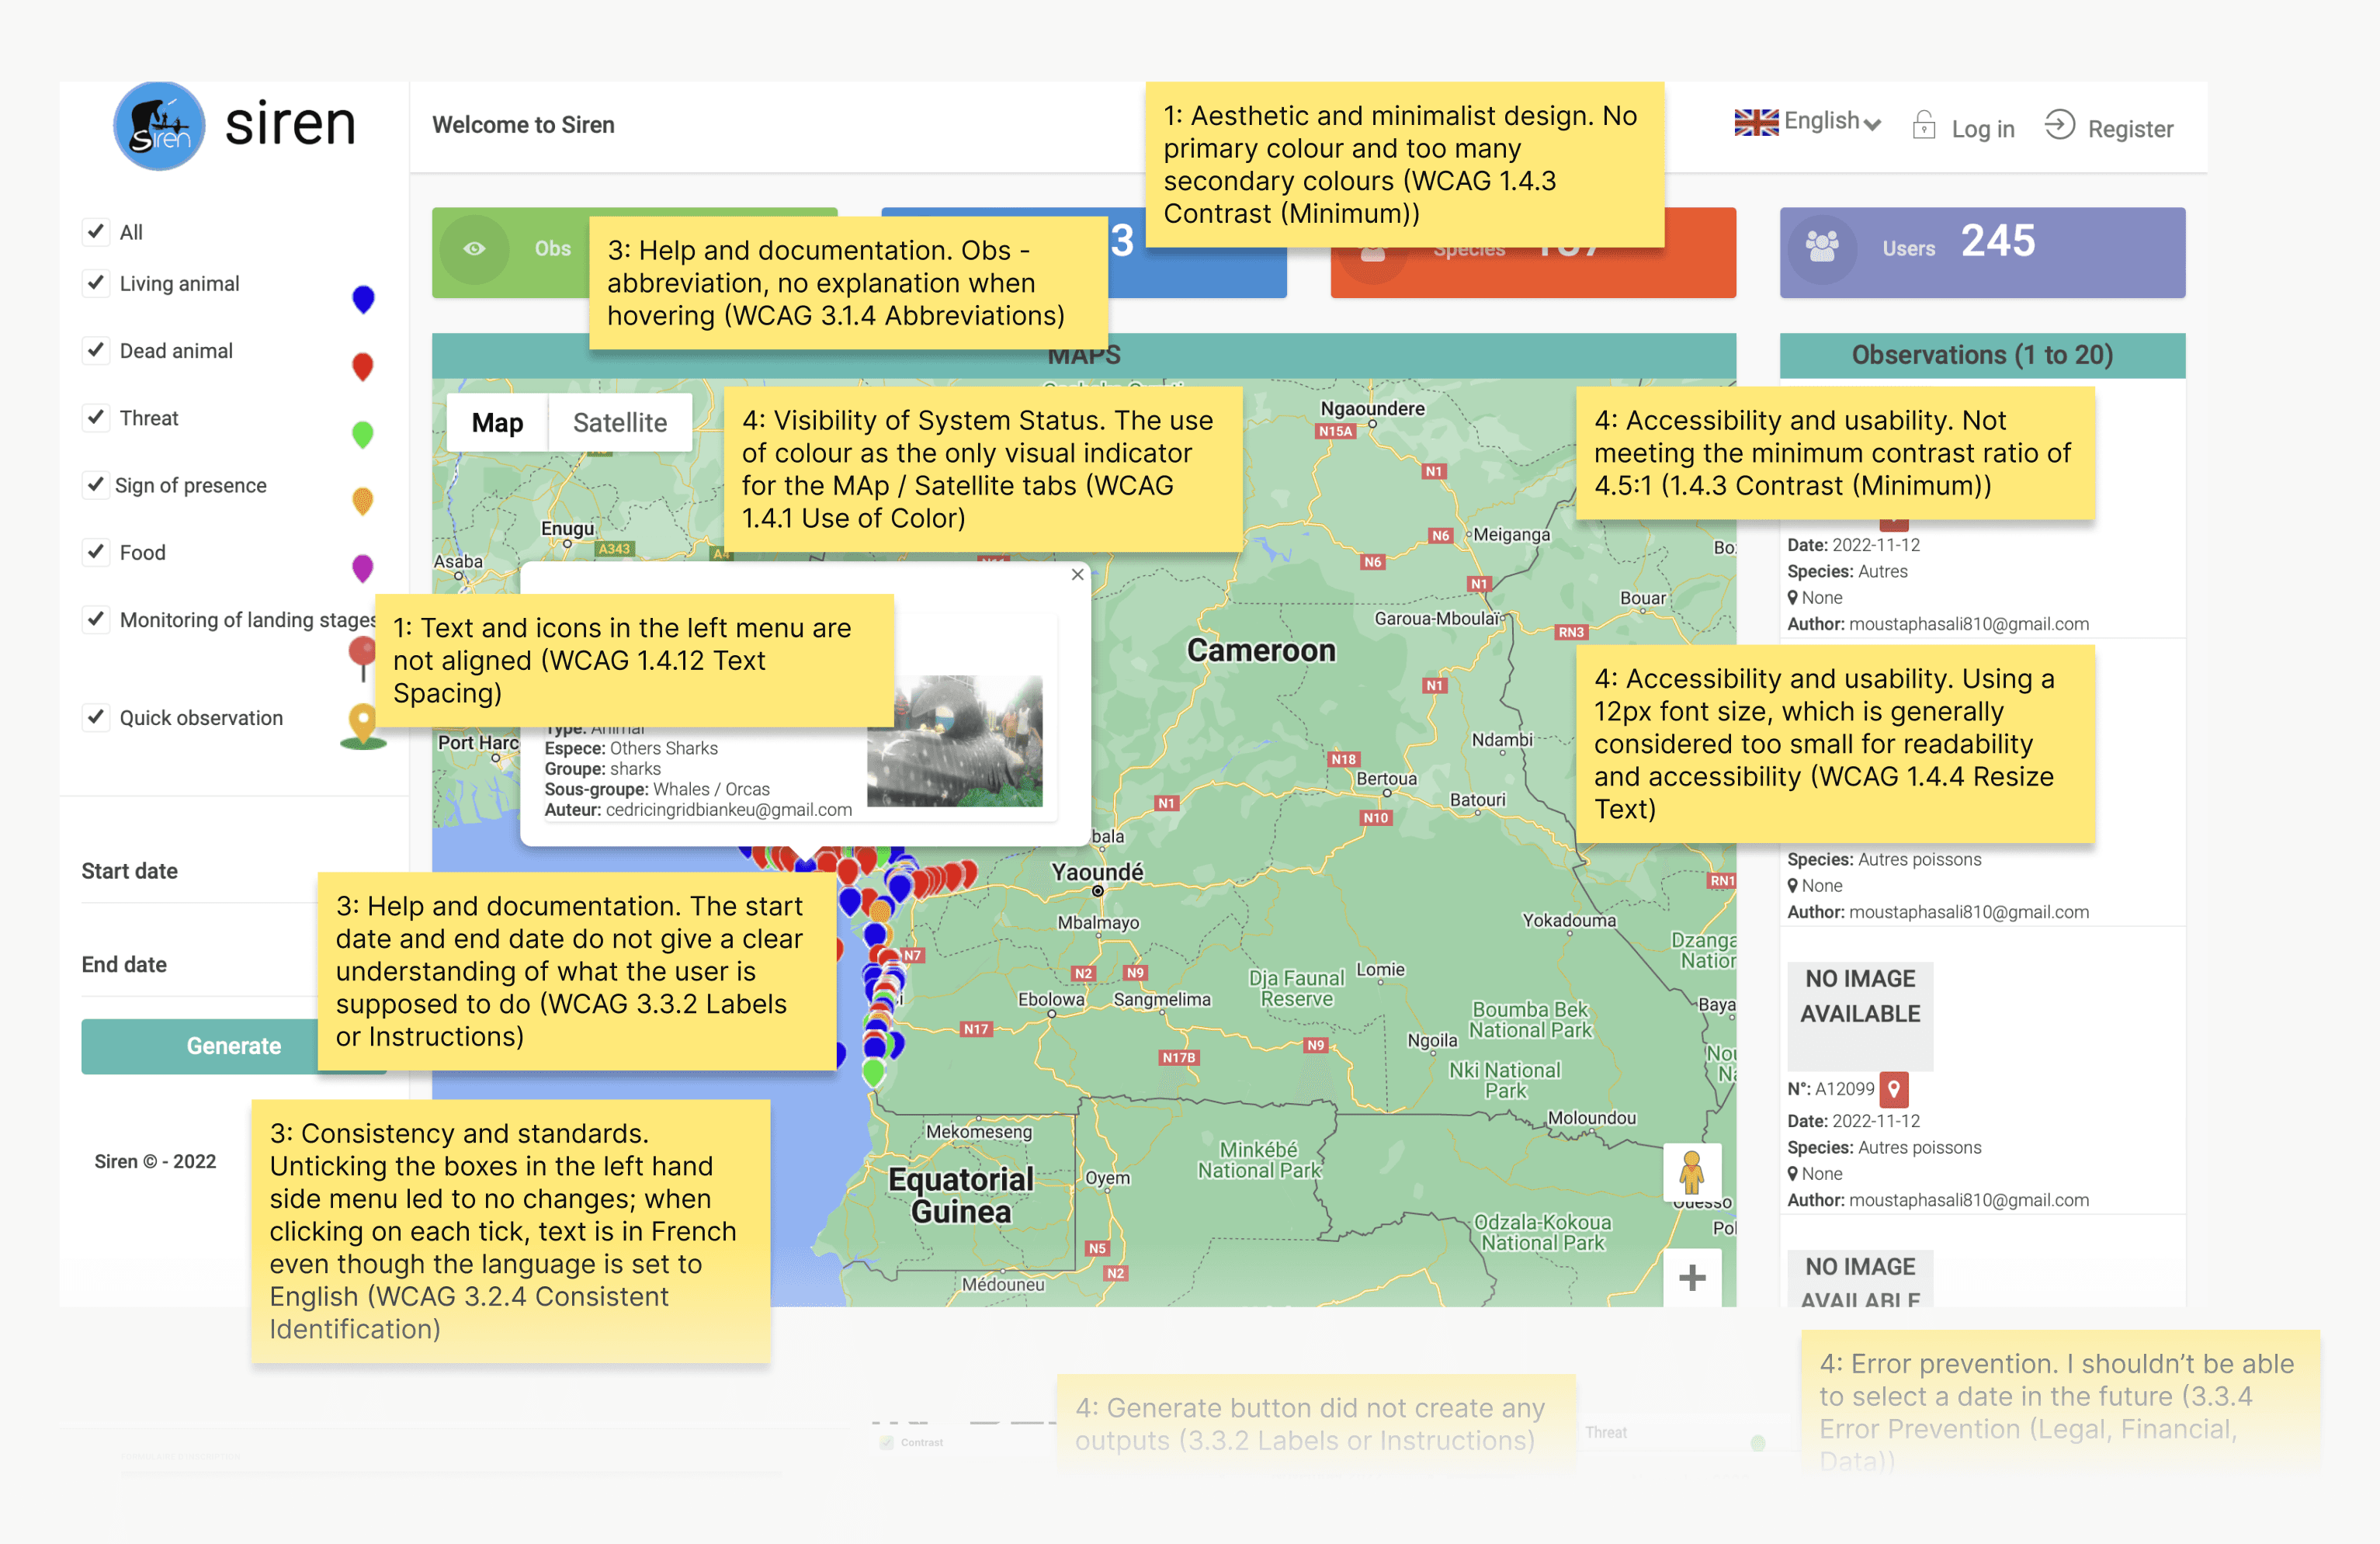Click the "Yokadouma" city label
Screen dimensions: 2380x1544
pyautogui.click(x=1569, y=920)
